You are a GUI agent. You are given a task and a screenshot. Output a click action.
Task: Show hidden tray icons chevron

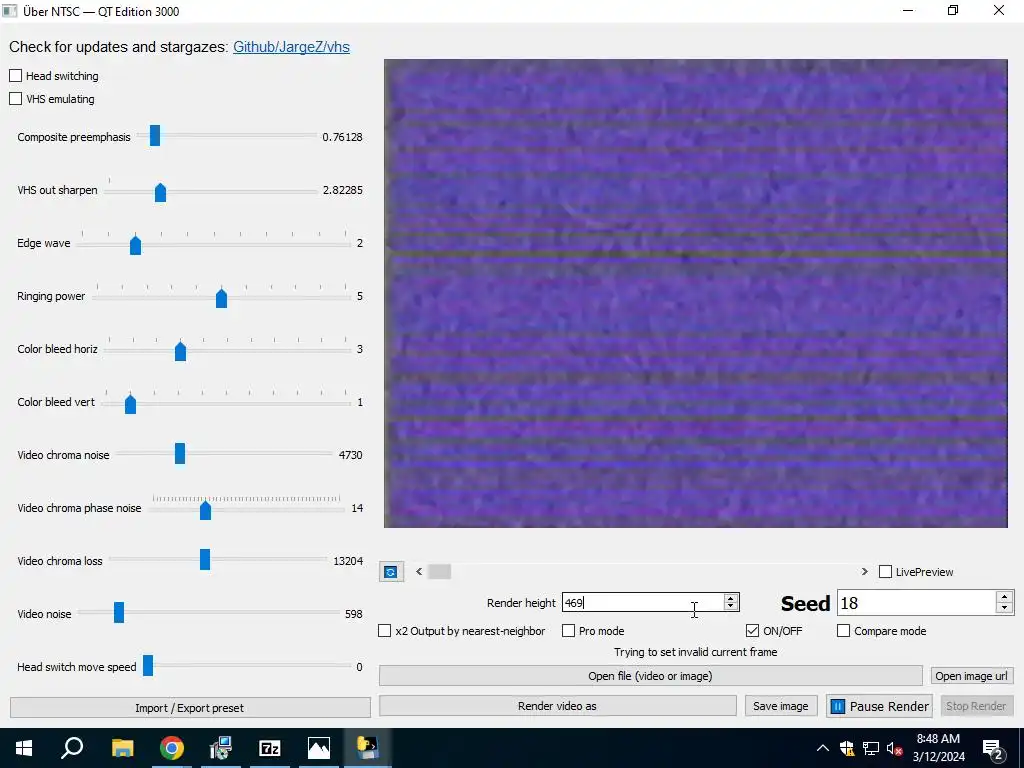click(x=823, y=748)
